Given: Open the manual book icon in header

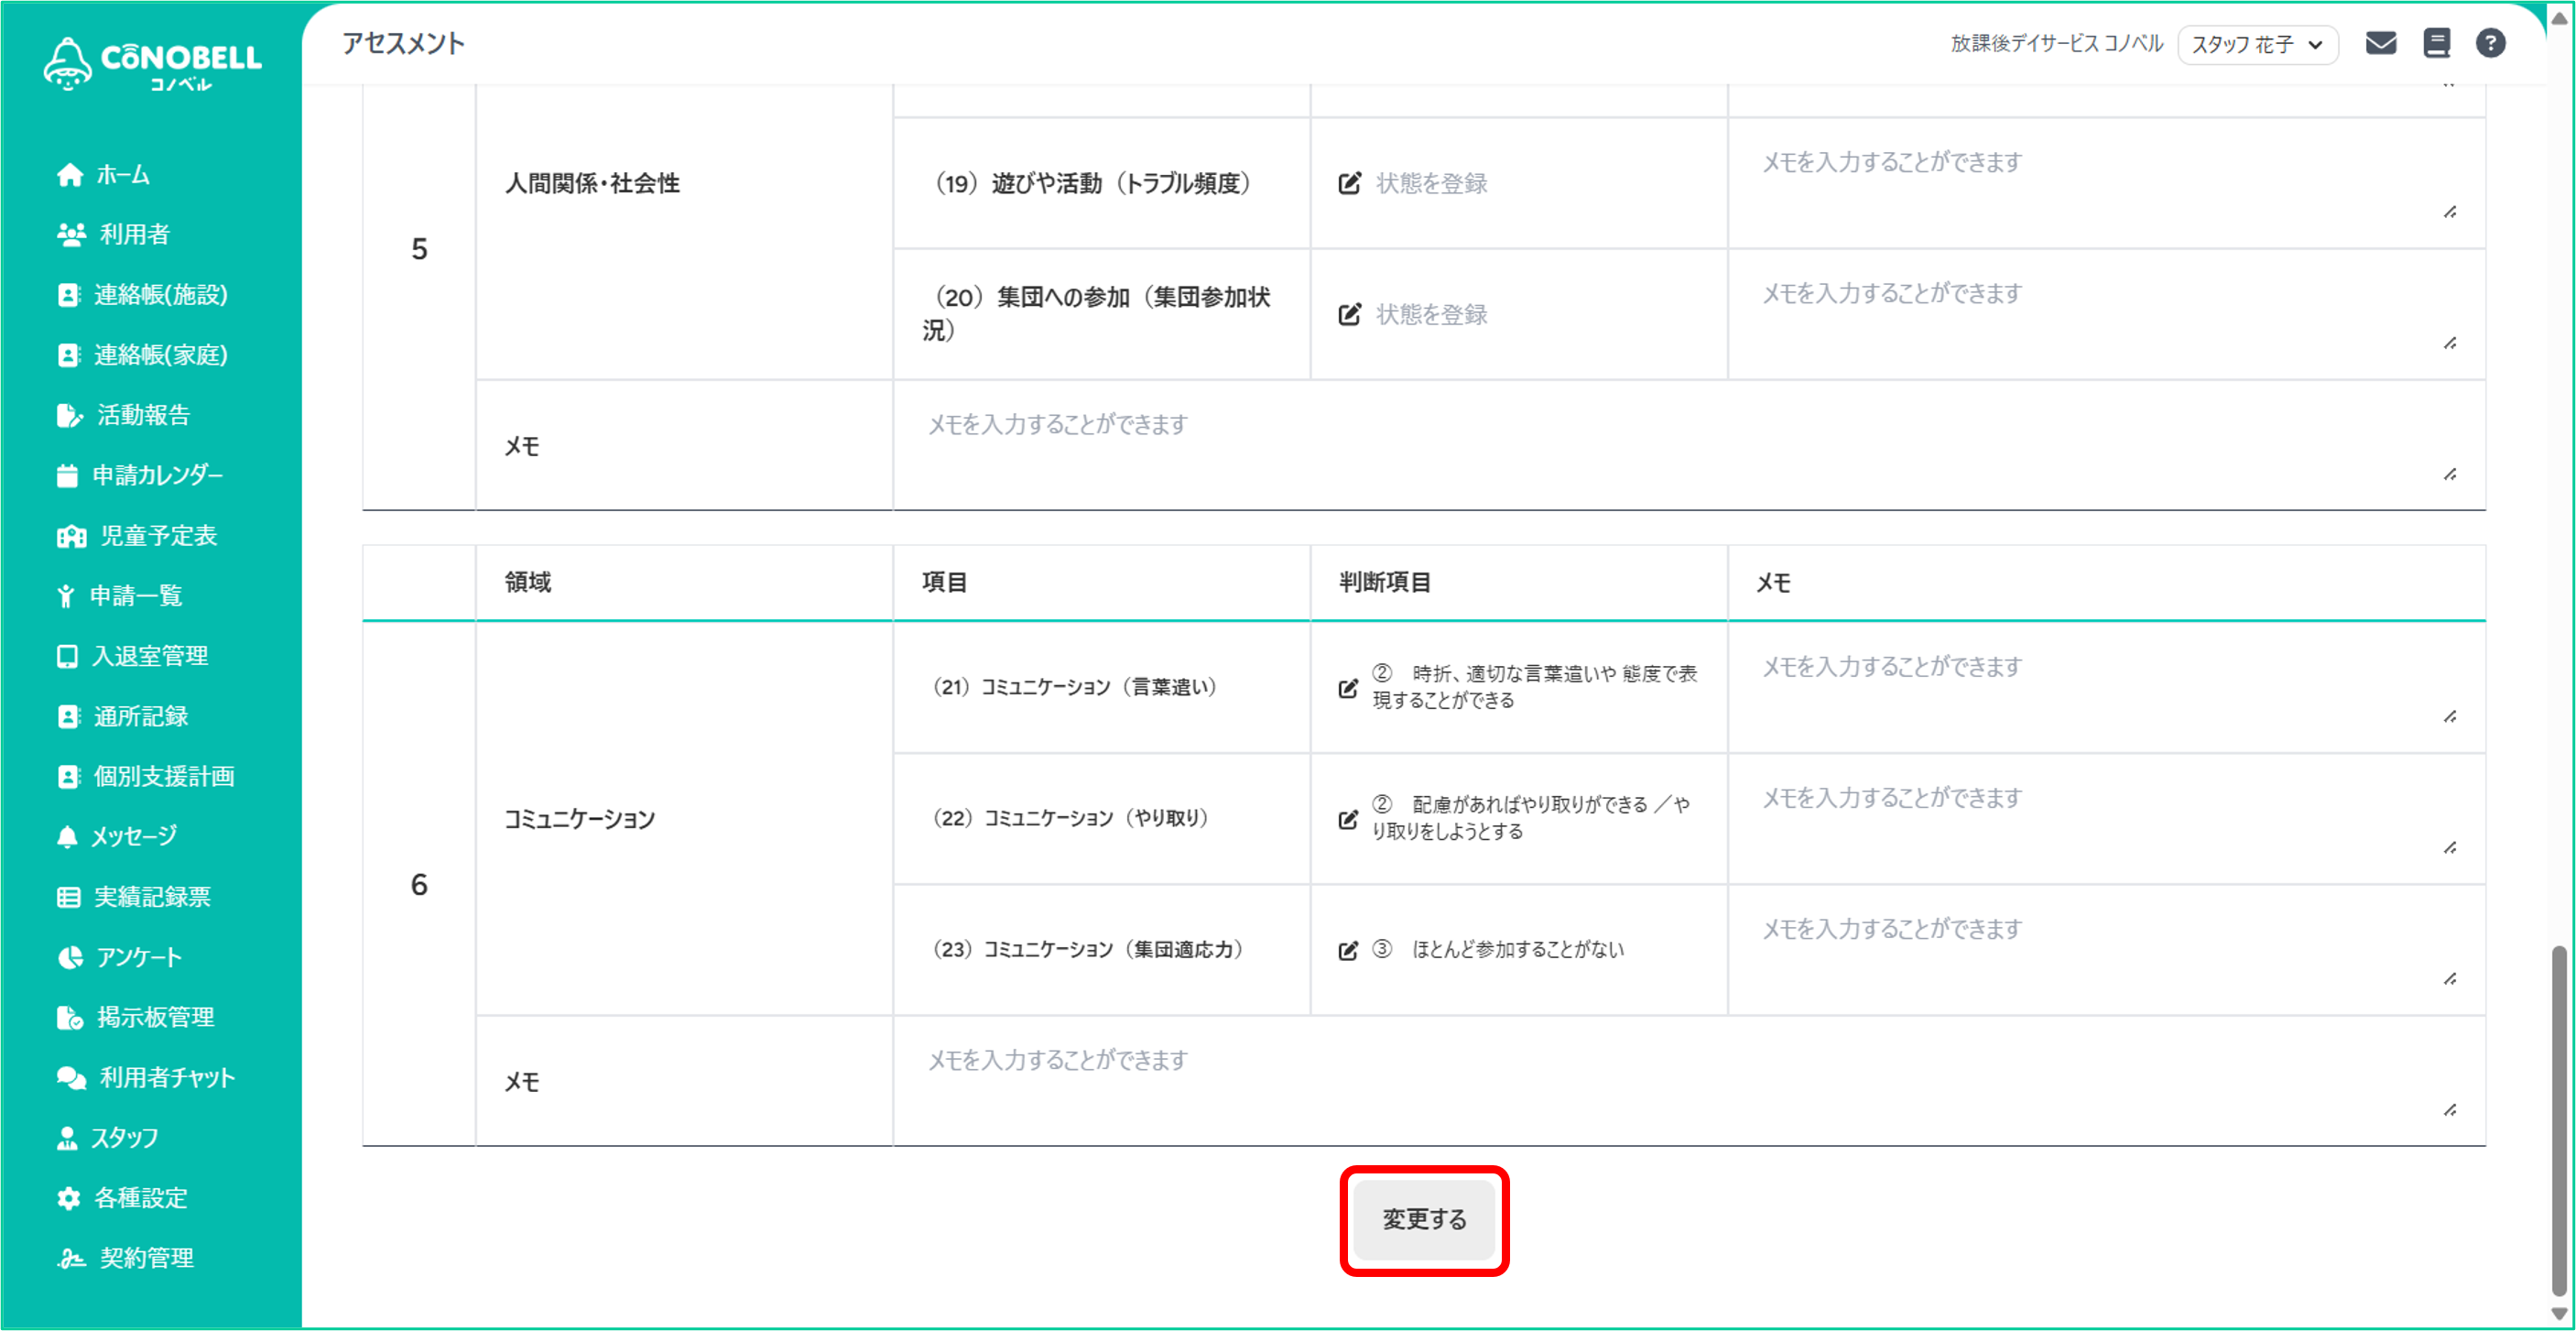Looking at the screenshot, I should (2436, 43).
